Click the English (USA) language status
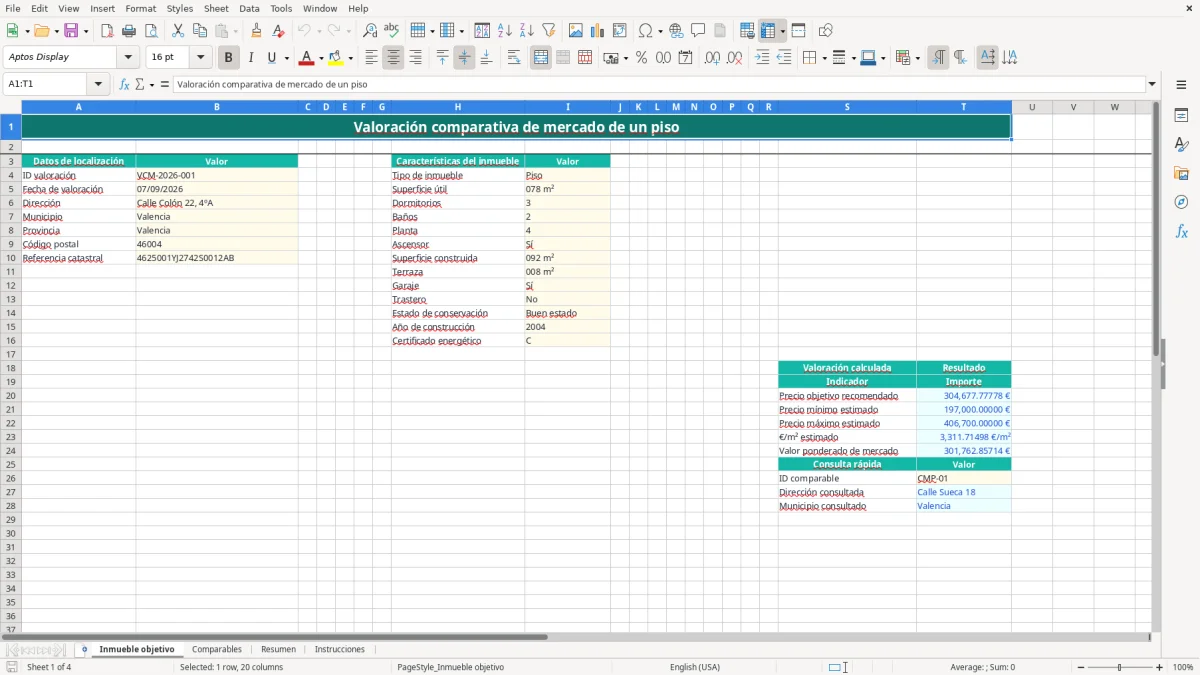This screenshot has width=1200, height=675. [695, 667]
